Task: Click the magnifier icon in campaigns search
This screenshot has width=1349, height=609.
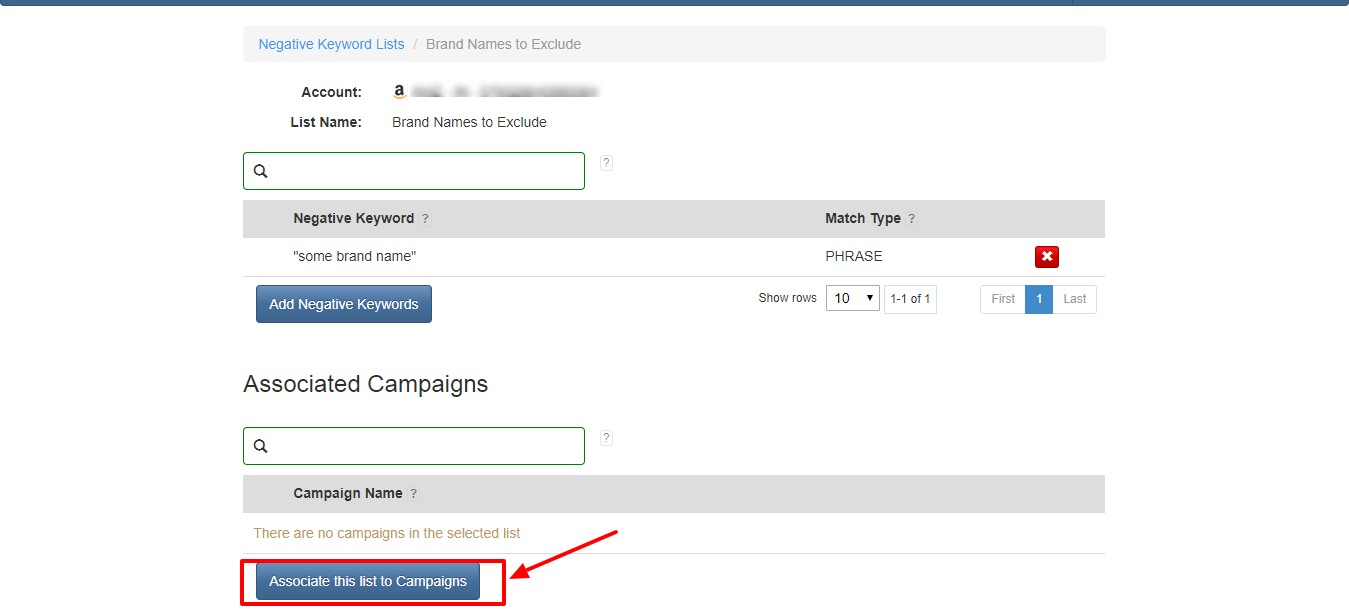Action: (x=260, y=446)
